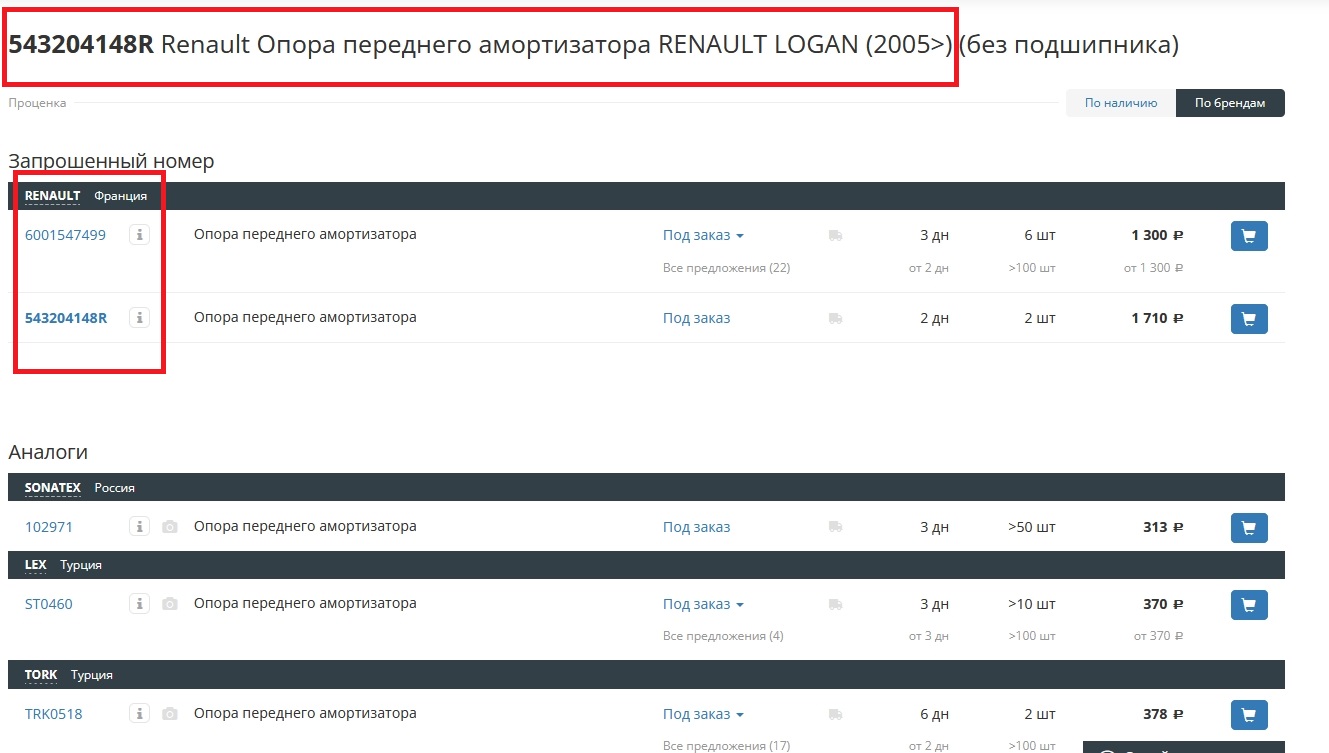Click price 313 ₽
This screenshot has height=753, width=1329.
click(1163, 527)
